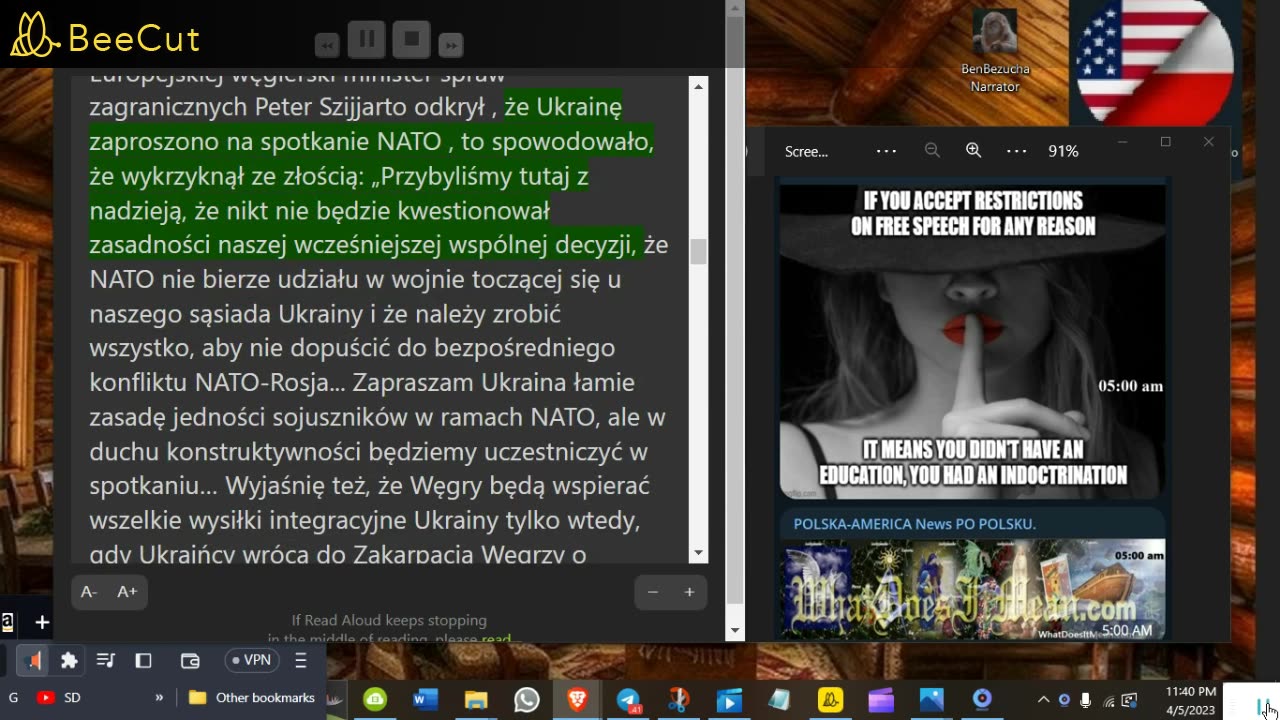Open the G bookmark
Screen dimensions: 1280x720
pos(14,698)
